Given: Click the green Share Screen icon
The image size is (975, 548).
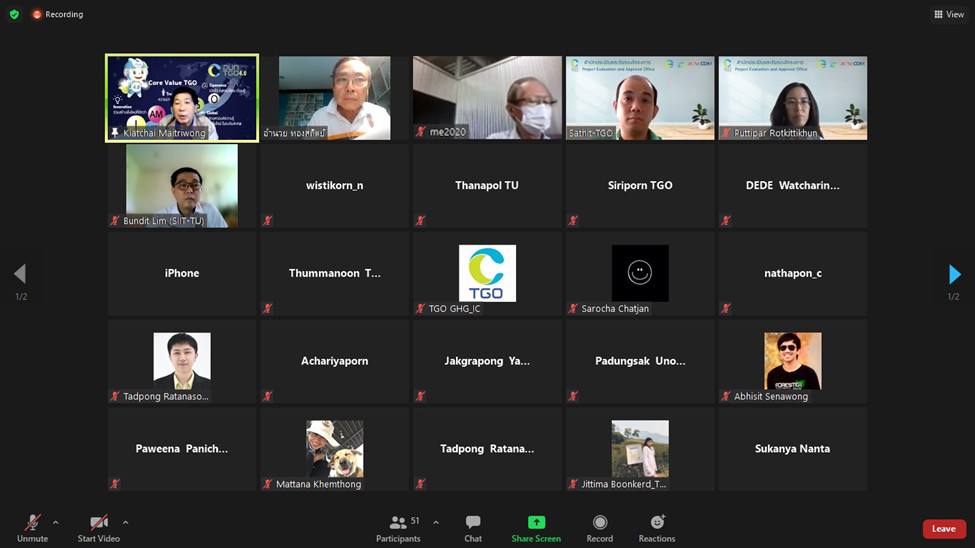Looking at the screenshot, I should click(536, 522).
